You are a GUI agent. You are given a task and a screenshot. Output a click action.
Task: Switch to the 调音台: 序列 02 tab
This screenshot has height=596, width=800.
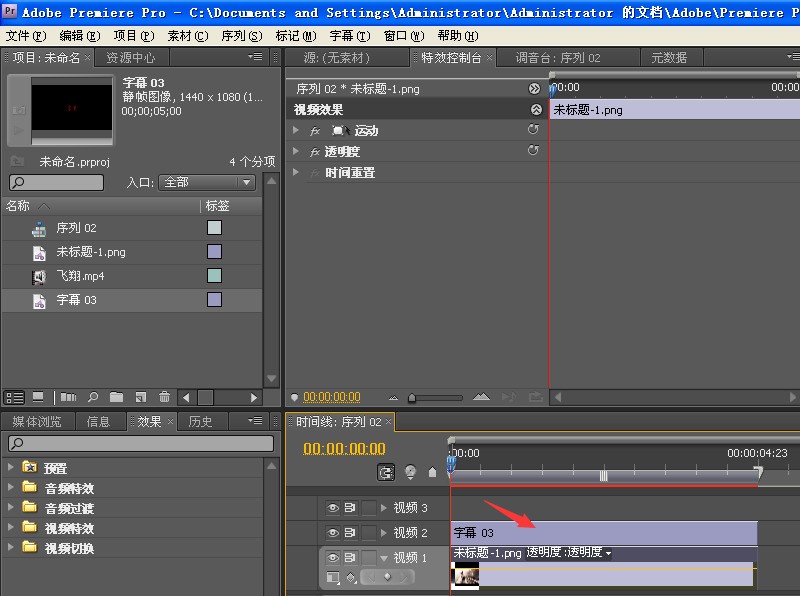pyautogui.click(x=558, y=58)
